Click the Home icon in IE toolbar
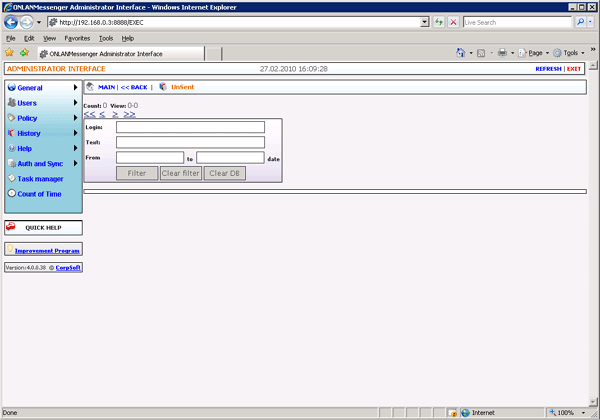Image resolution: width=600 pixels, height=420 pixels. (461, 53)
